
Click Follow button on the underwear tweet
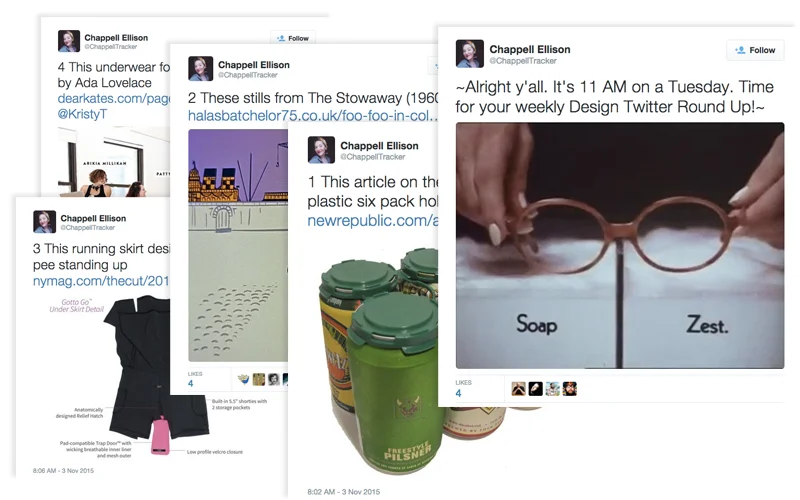[293, 38]
